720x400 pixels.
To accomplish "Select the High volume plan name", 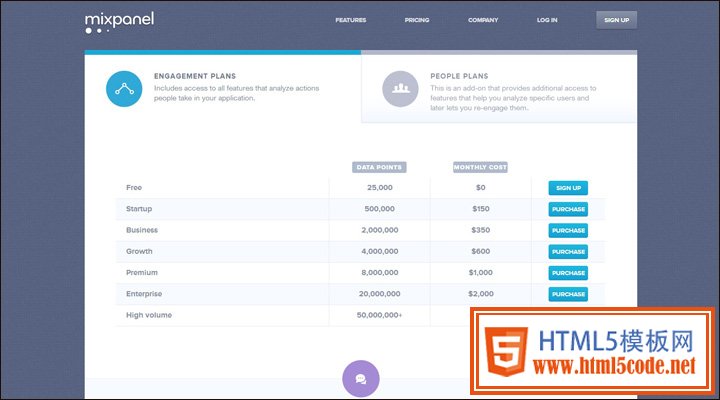I will (x=149, y=315).
